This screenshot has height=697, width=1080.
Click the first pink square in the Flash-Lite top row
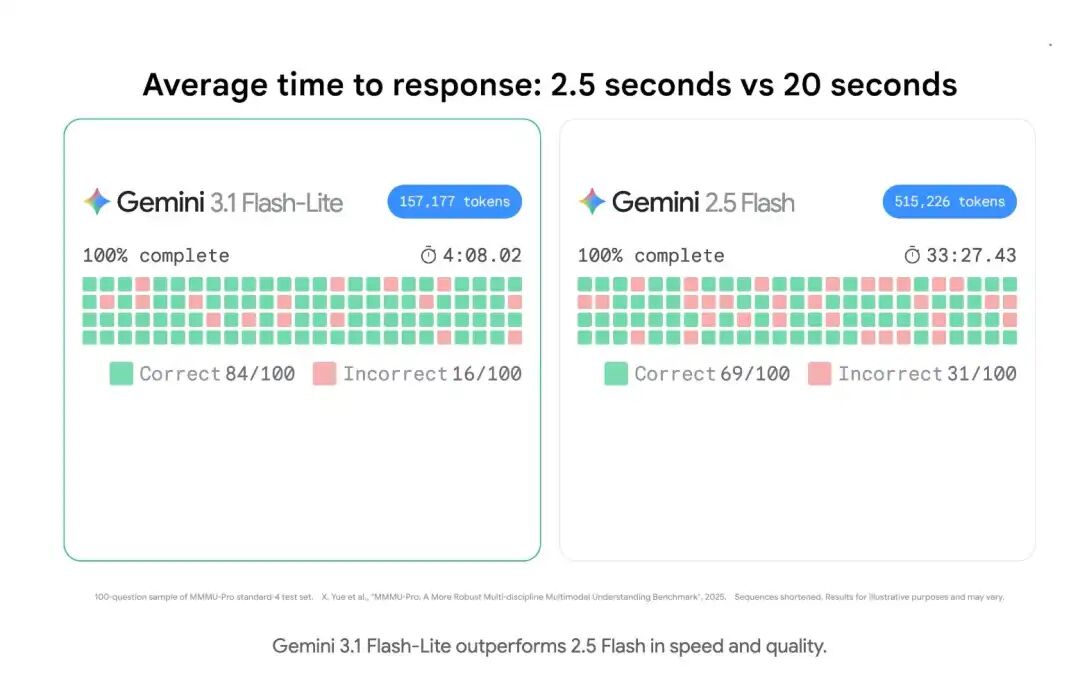pos(143,284)
